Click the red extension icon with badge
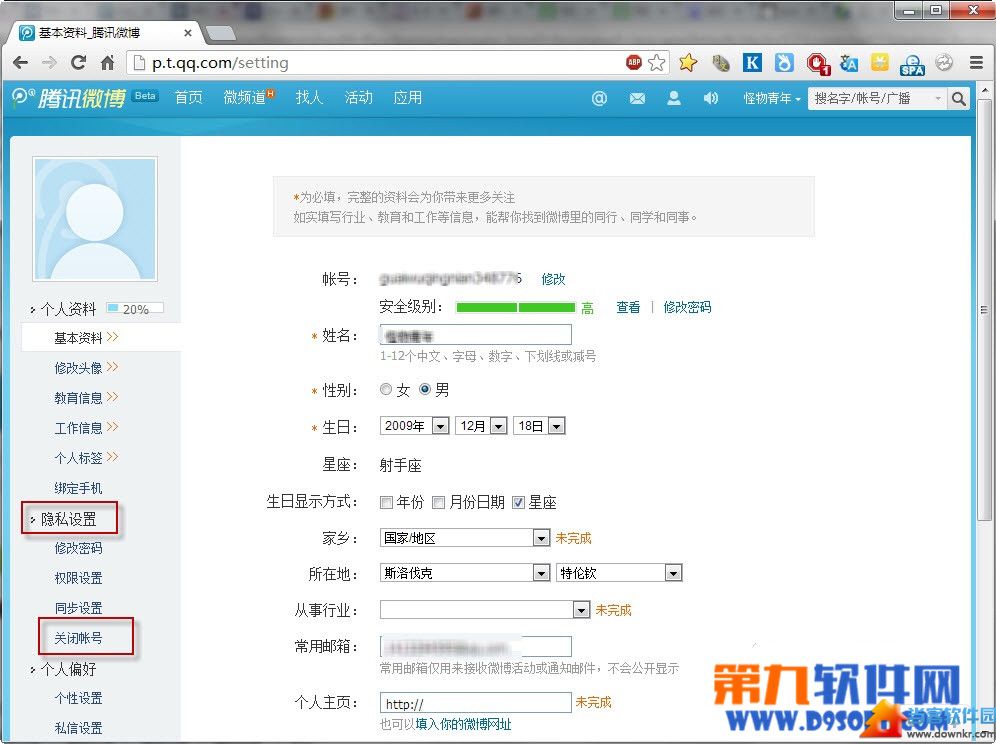Image resolution: width=996 pixels, height=744 pixels. pyautogui.click(x=818, y=64)
